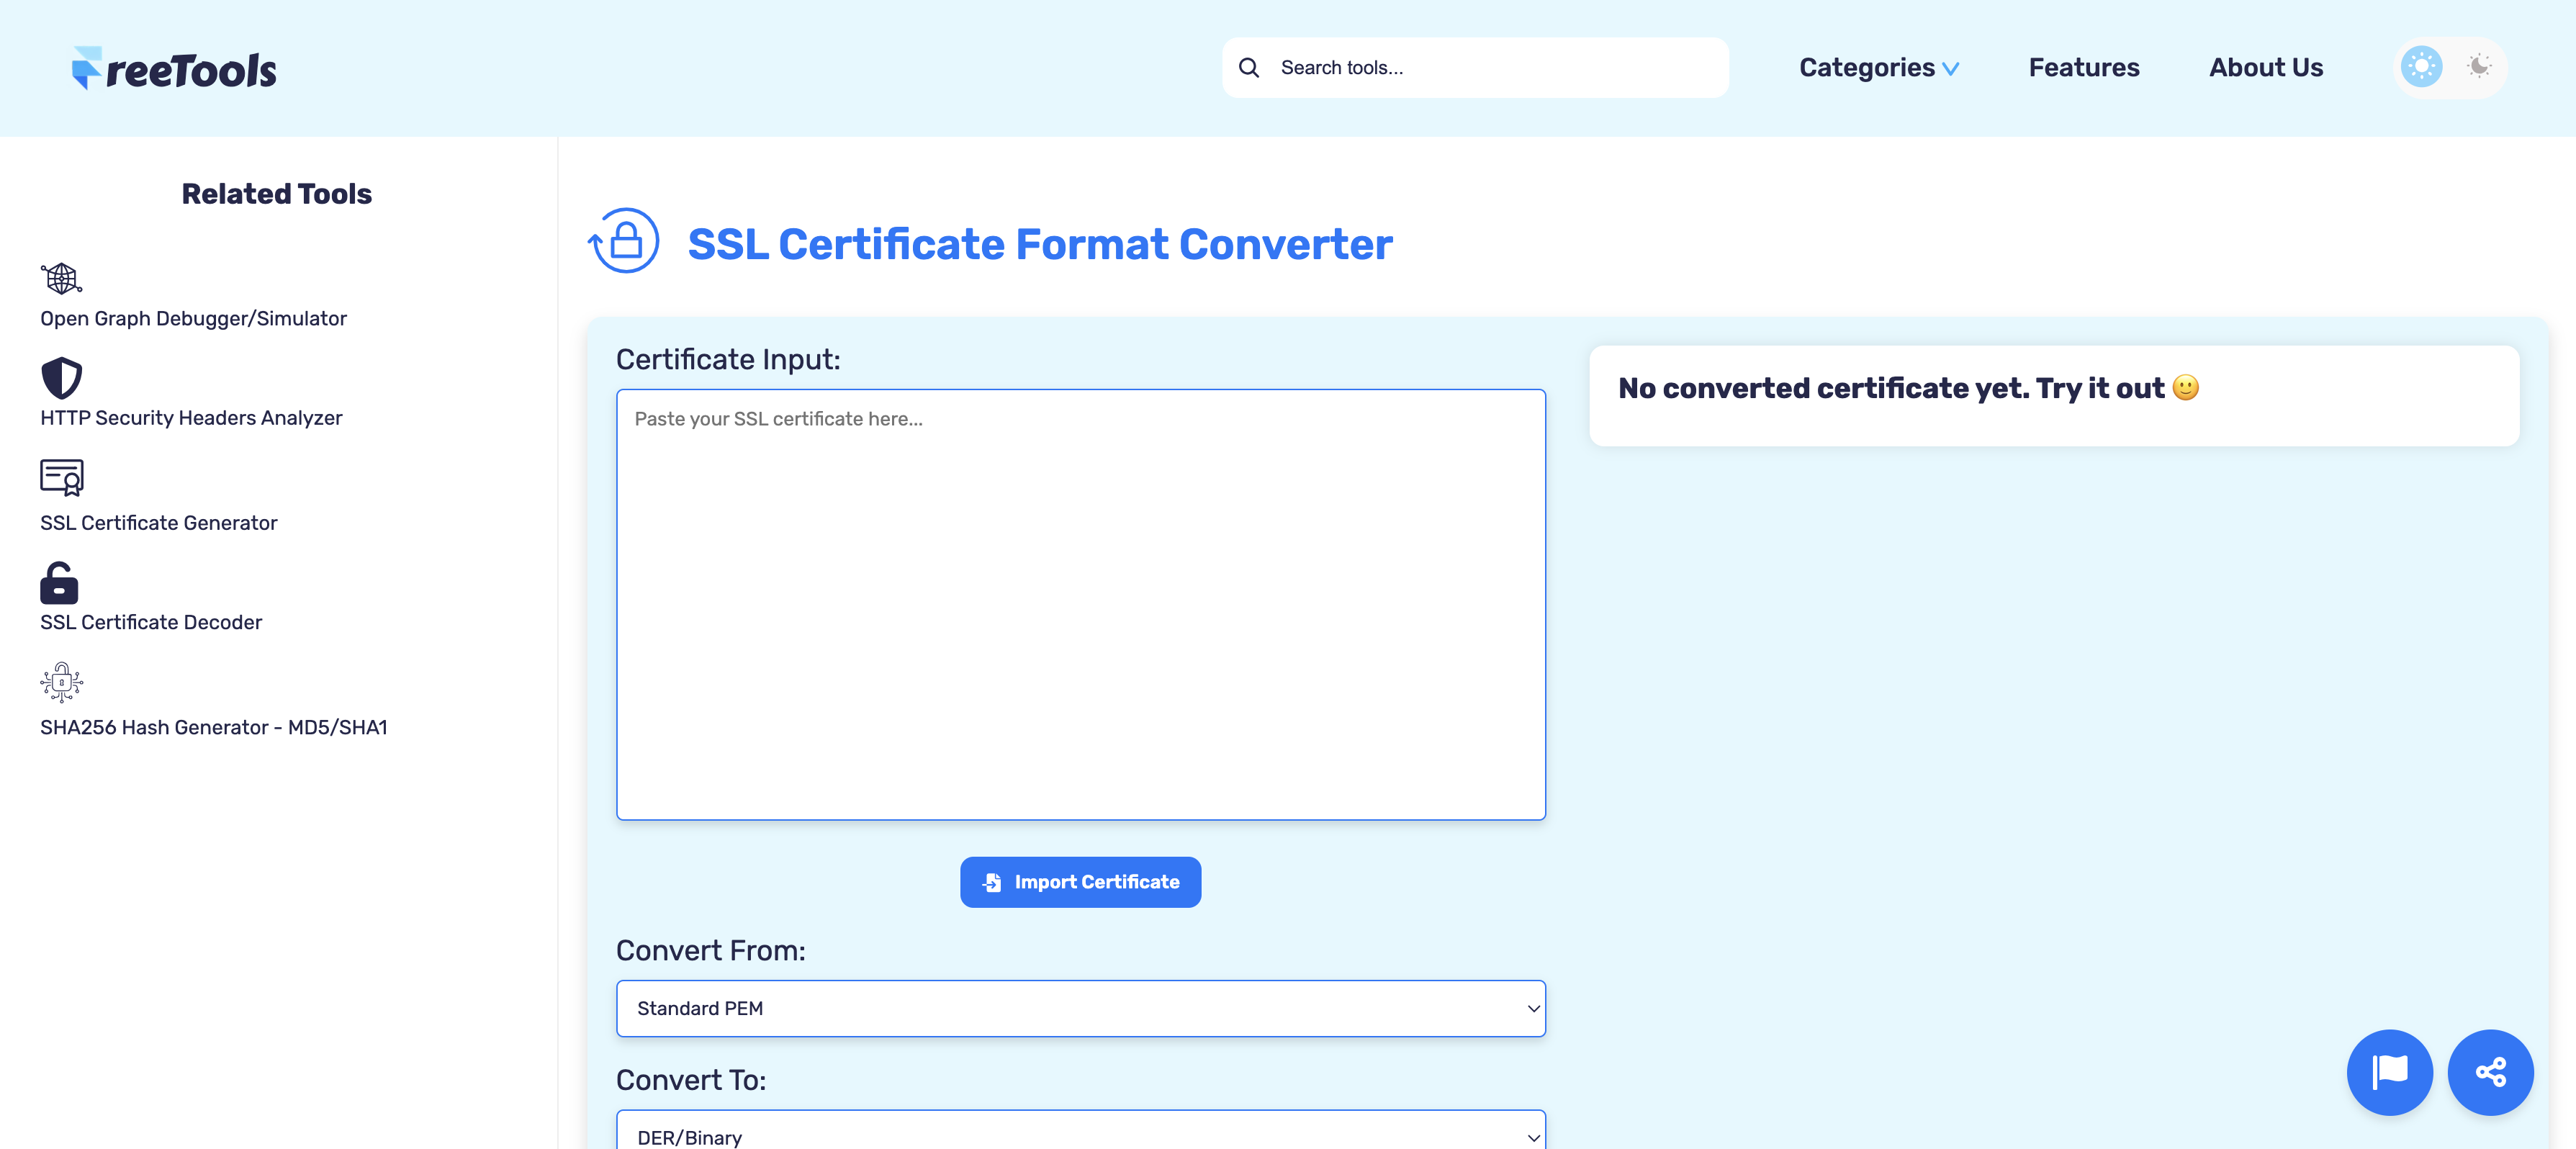Click the floating flag report icon

[2389, 1072]
